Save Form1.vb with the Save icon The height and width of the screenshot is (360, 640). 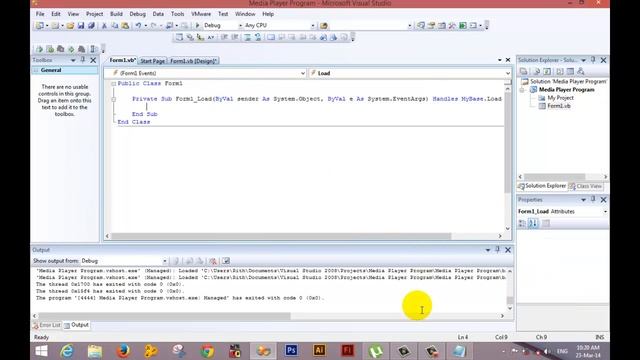(x=81, y=26)
